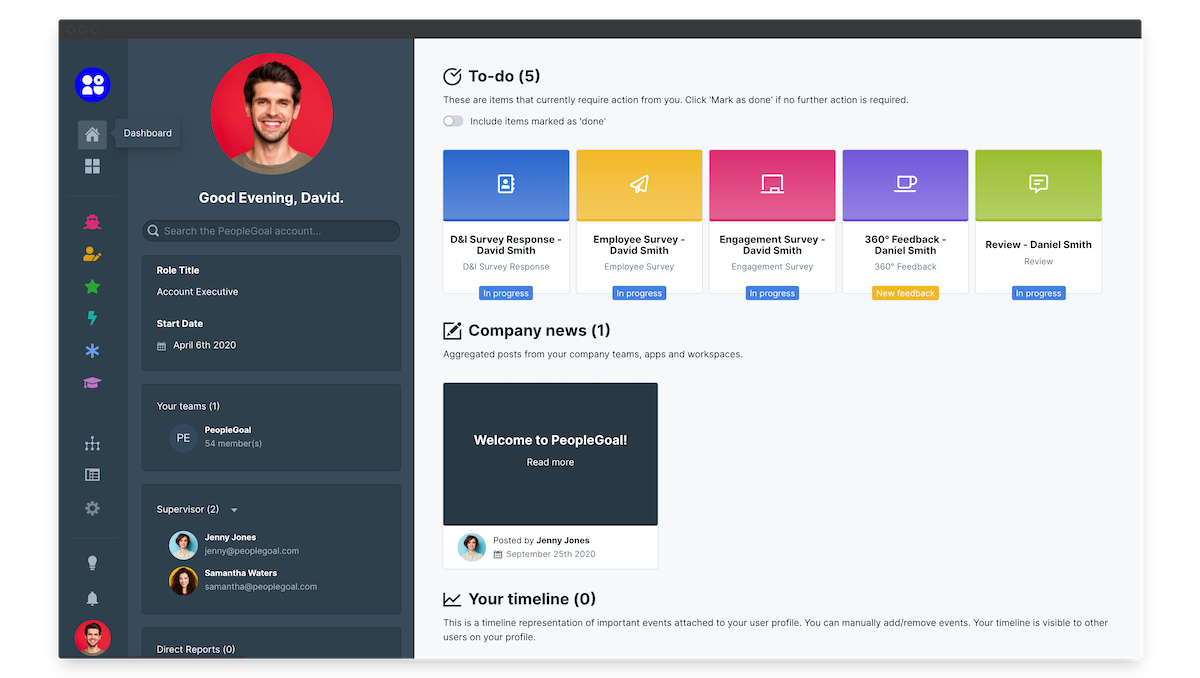Open Samantha Waters supervisor entry
The image size is (1200, 678).
(243, 580)
